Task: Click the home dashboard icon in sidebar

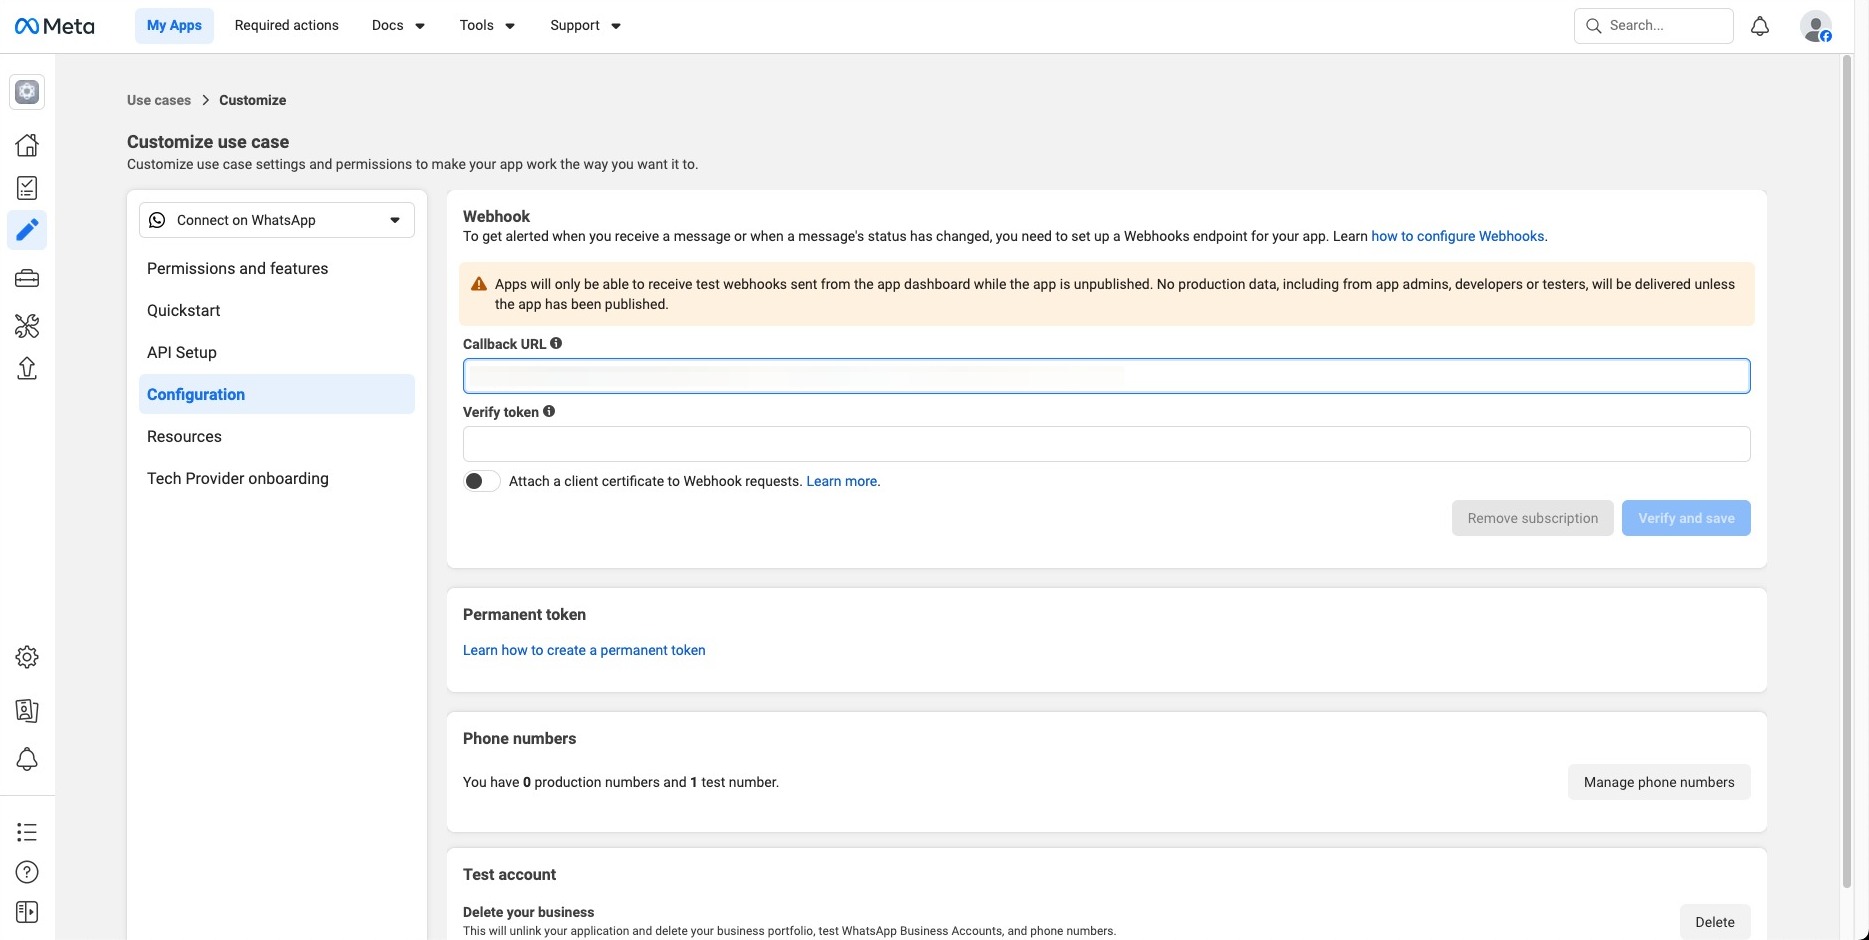Action: 27,145
